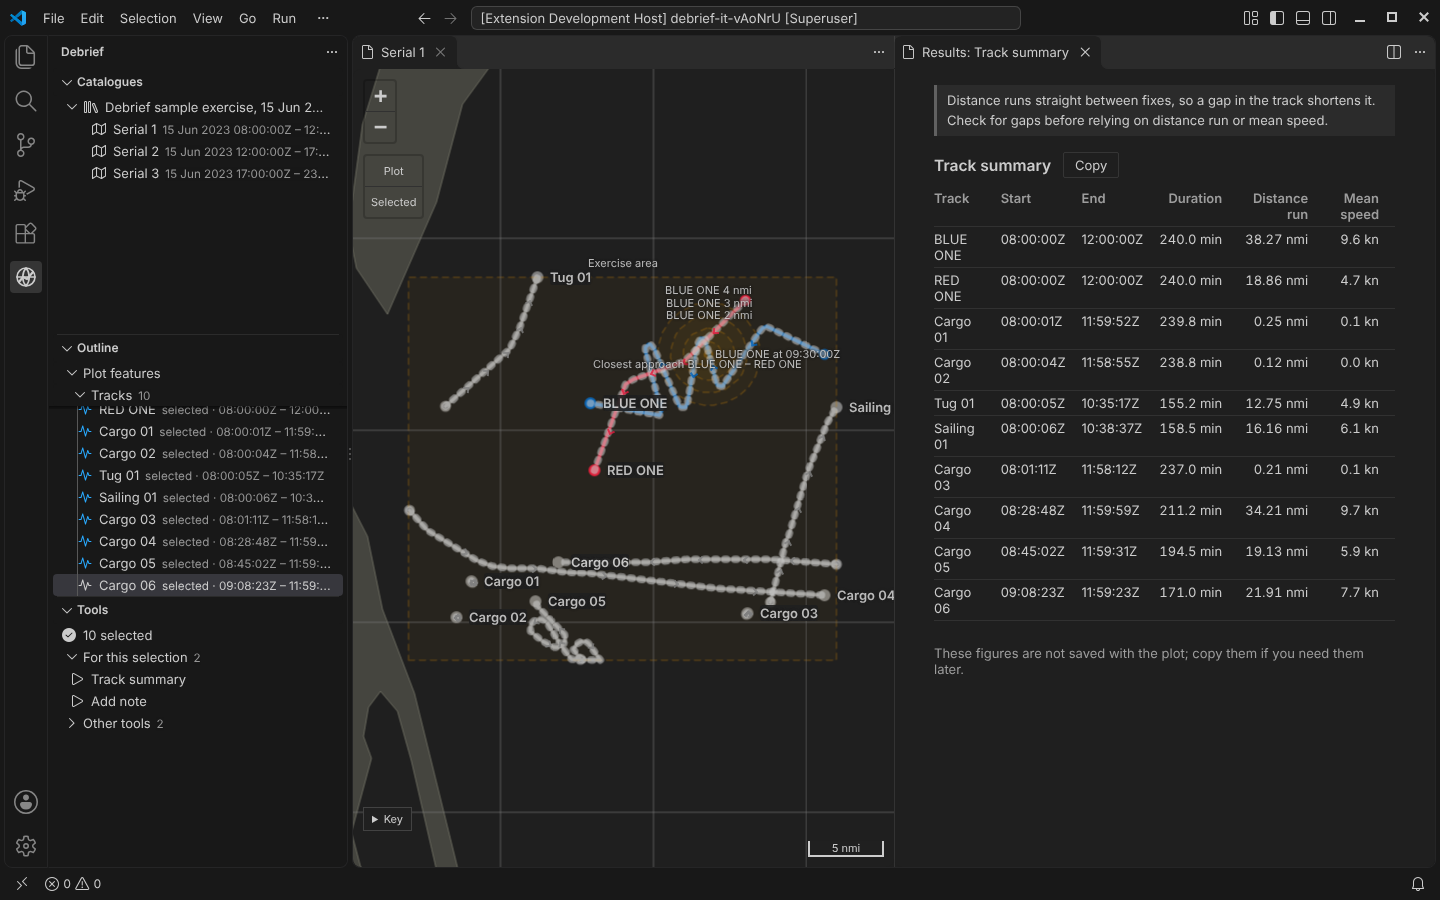Open the Accounts menu icon

(x=26, y=802)
